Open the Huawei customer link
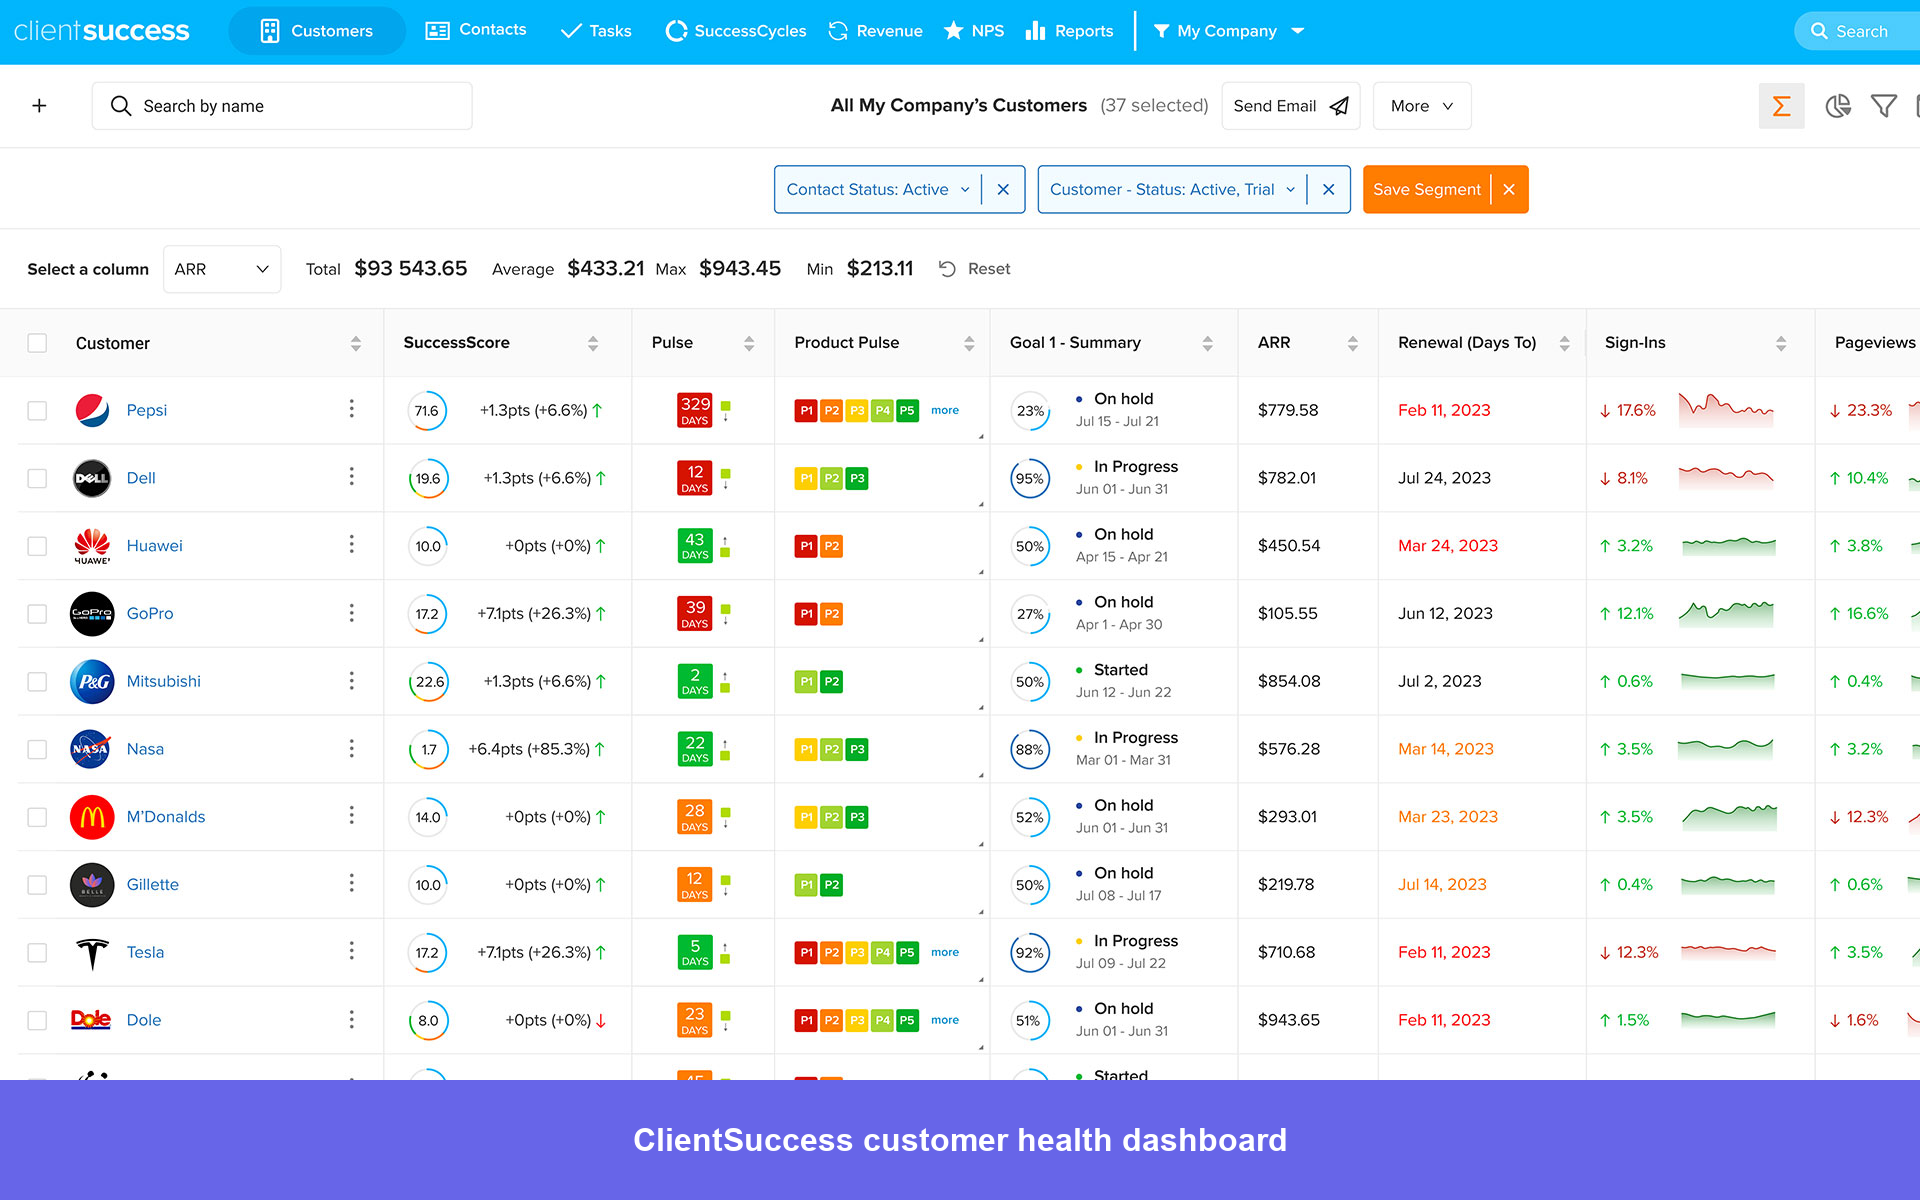Screen dimensions: 1920x1200 tap(154, 545)
